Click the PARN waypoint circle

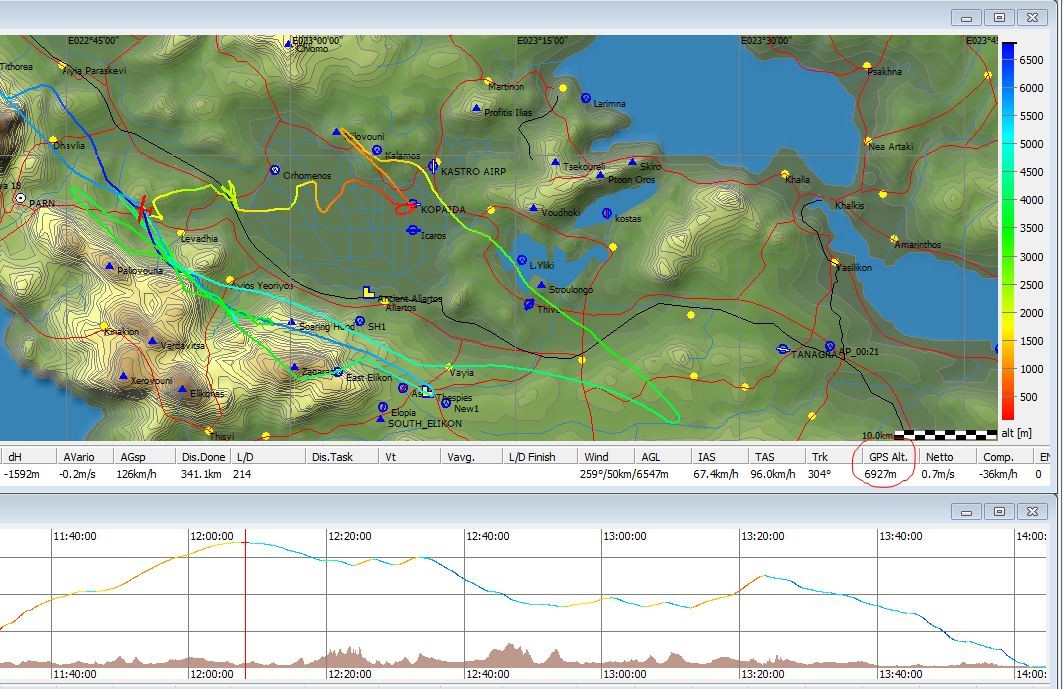(x=20, y=199)
